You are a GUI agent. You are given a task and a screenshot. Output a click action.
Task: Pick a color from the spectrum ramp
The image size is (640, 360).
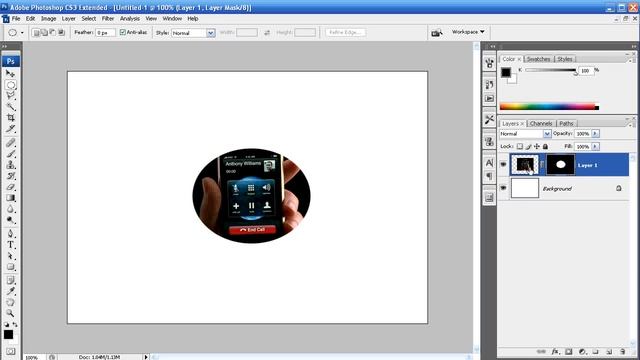[x=549, y=107]
